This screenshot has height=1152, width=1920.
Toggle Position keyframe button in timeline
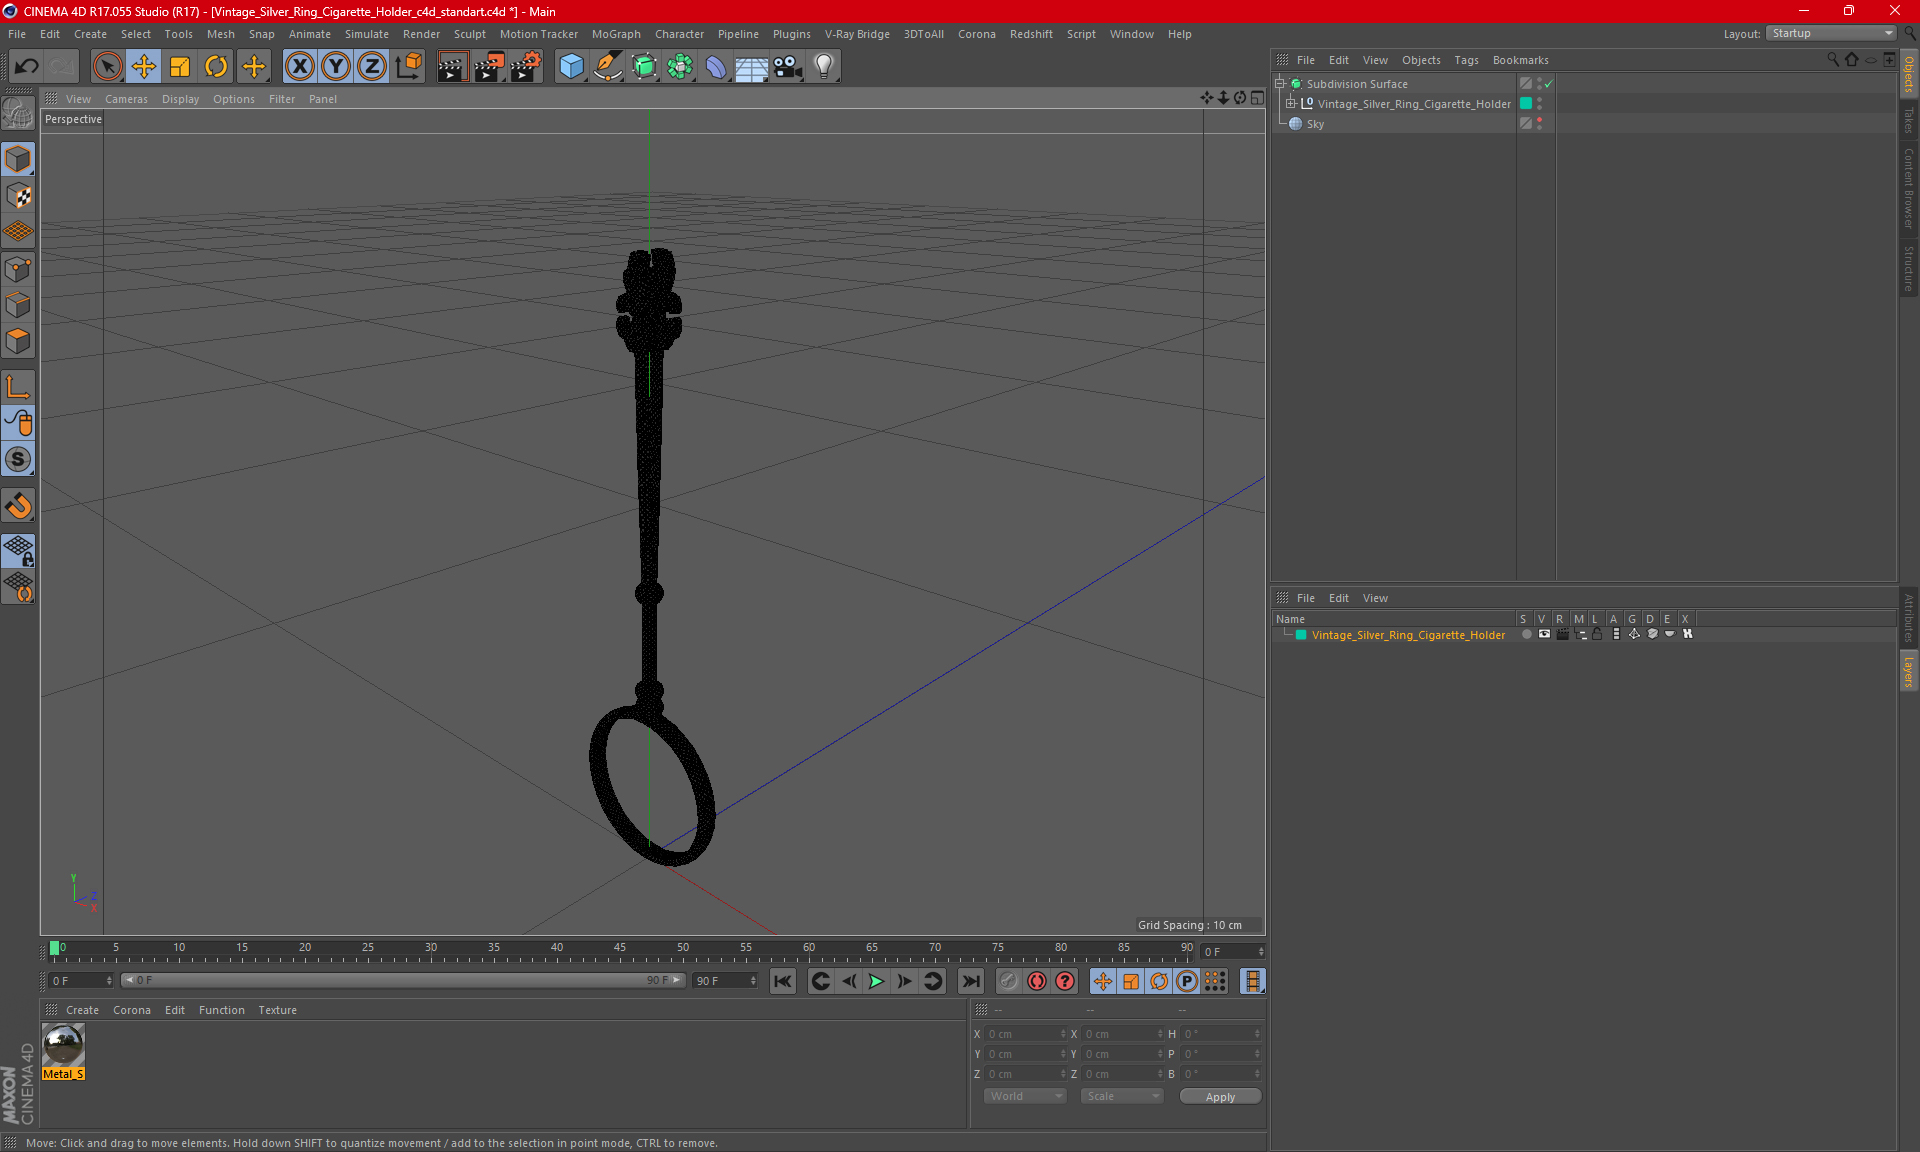(1103, 982)
